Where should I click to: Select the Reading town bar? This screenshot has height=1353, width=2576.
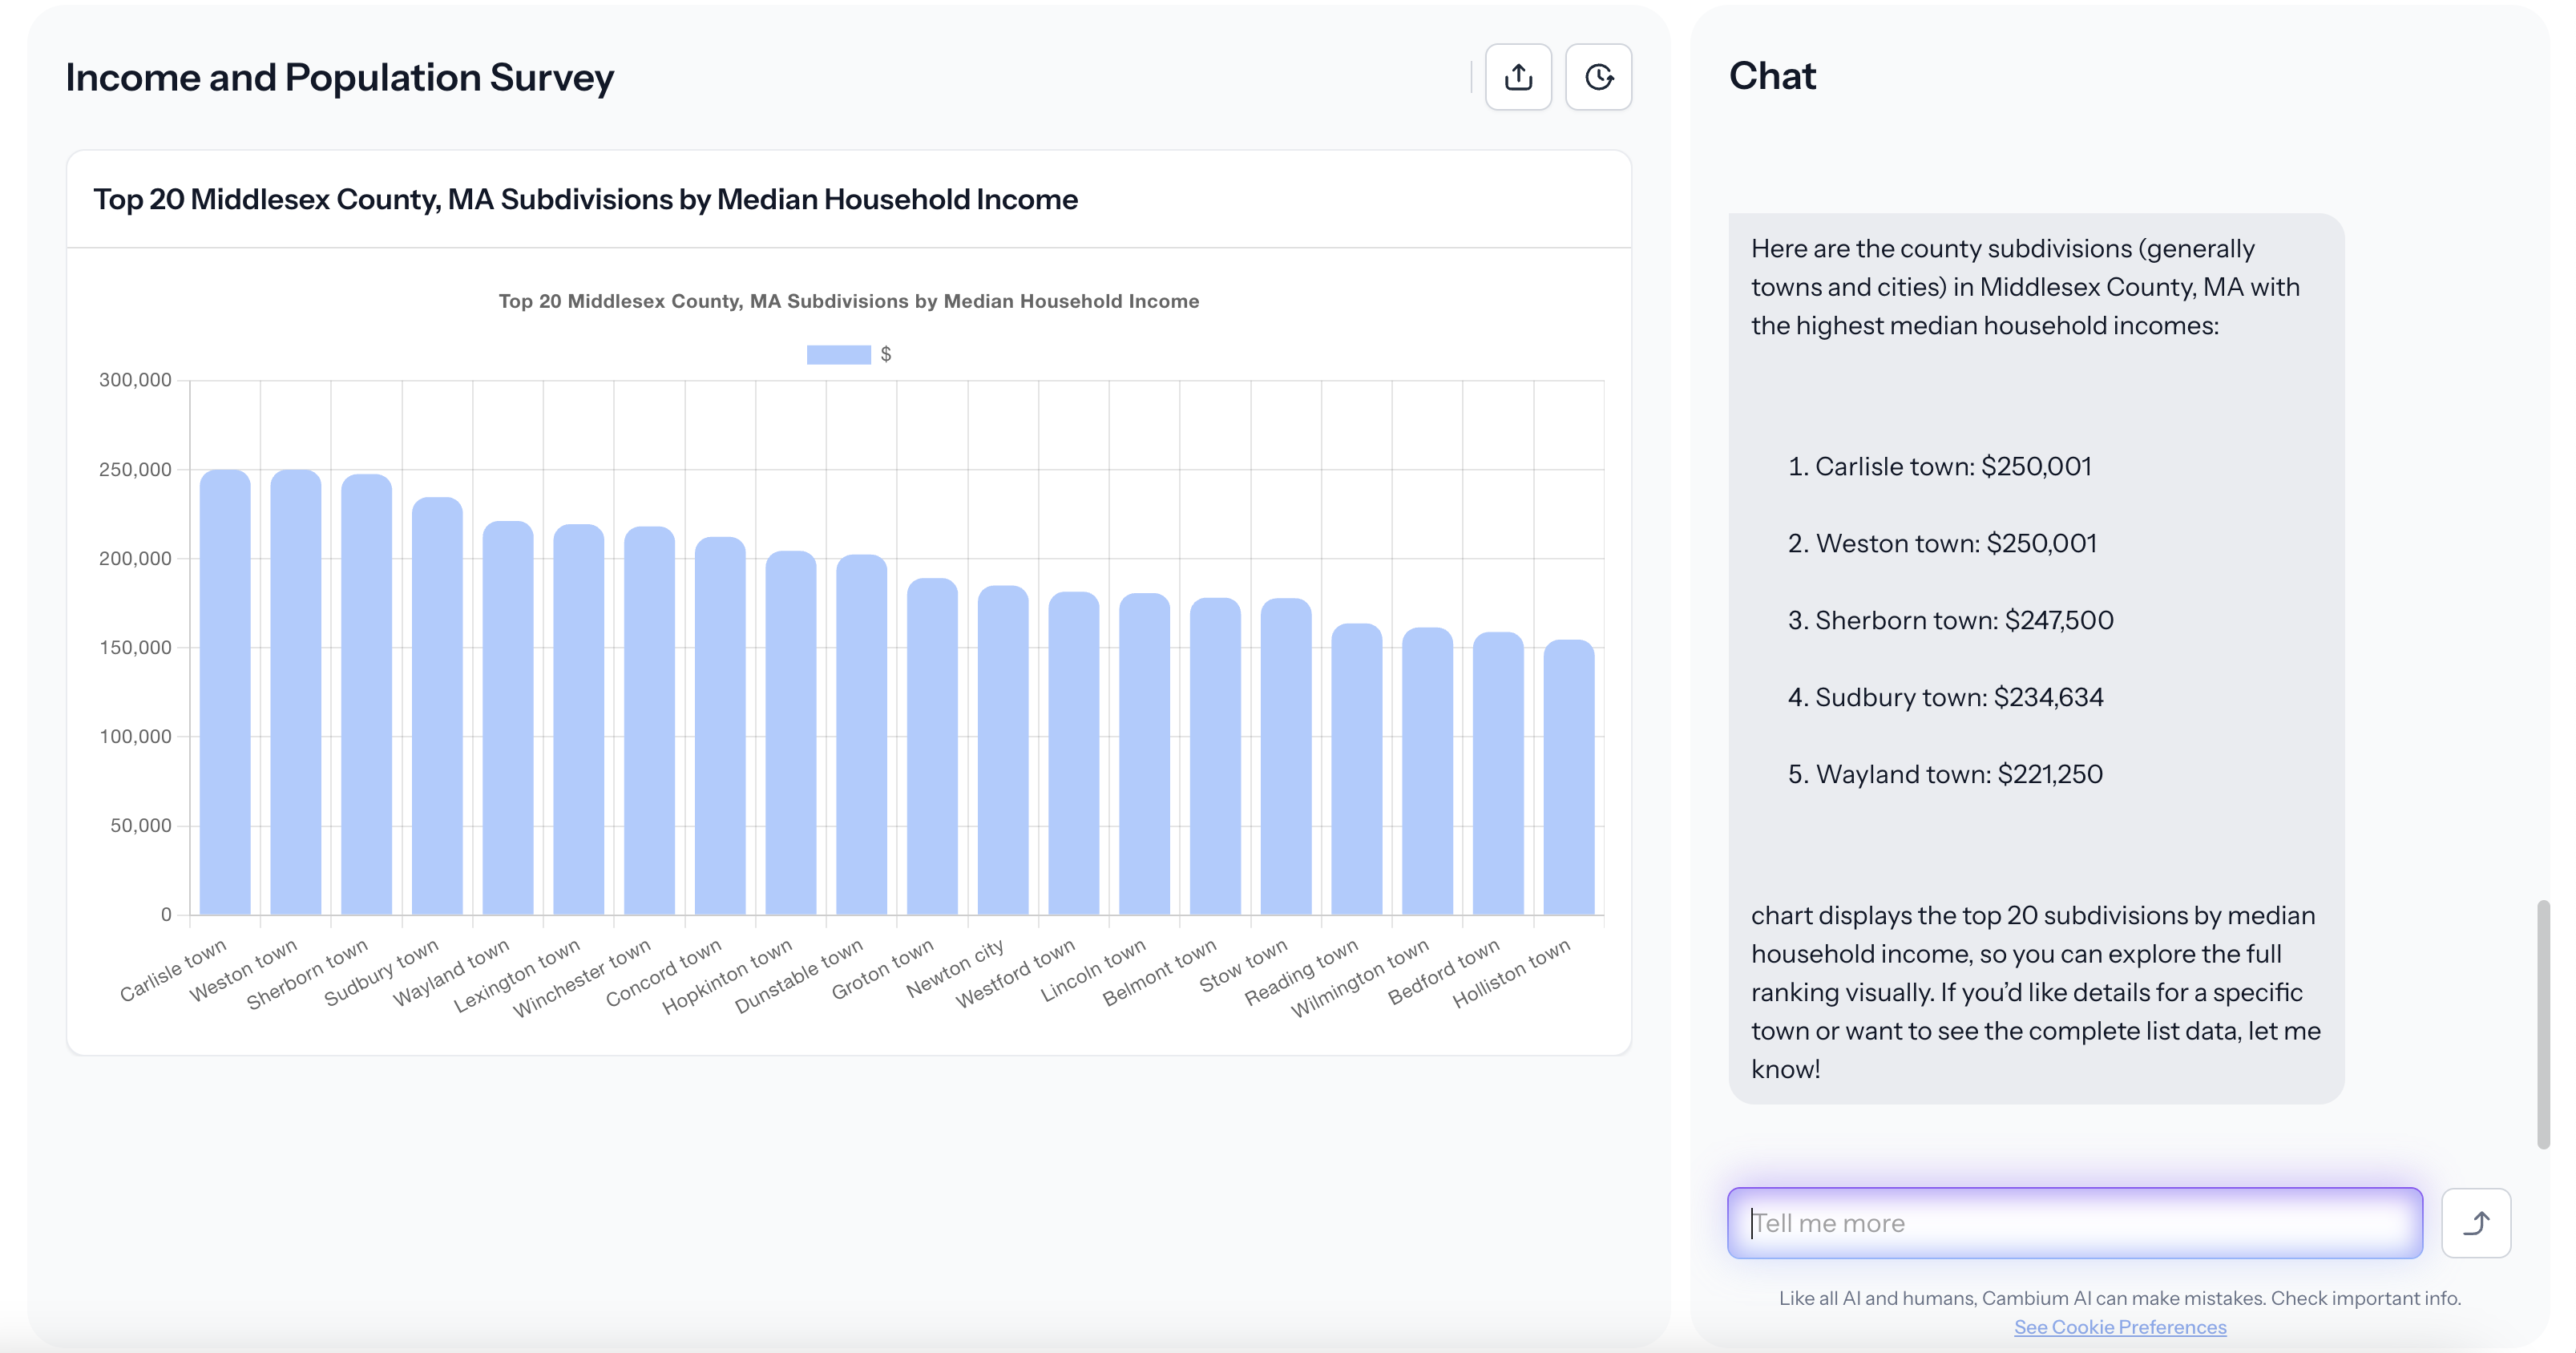pos(1357,769)
